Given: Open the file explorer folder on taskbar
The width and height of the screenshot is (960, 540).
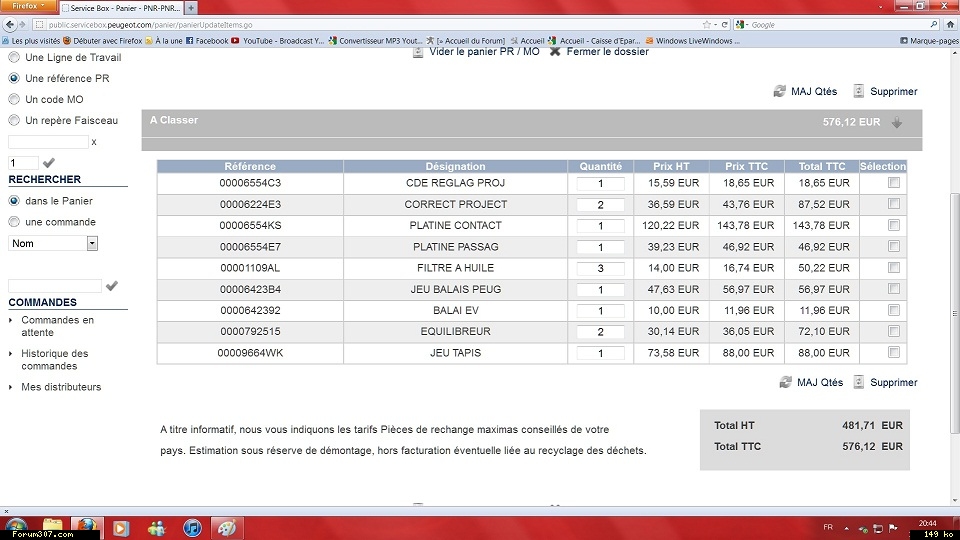Looking at the screenshot, I should (x=53, y=527).
